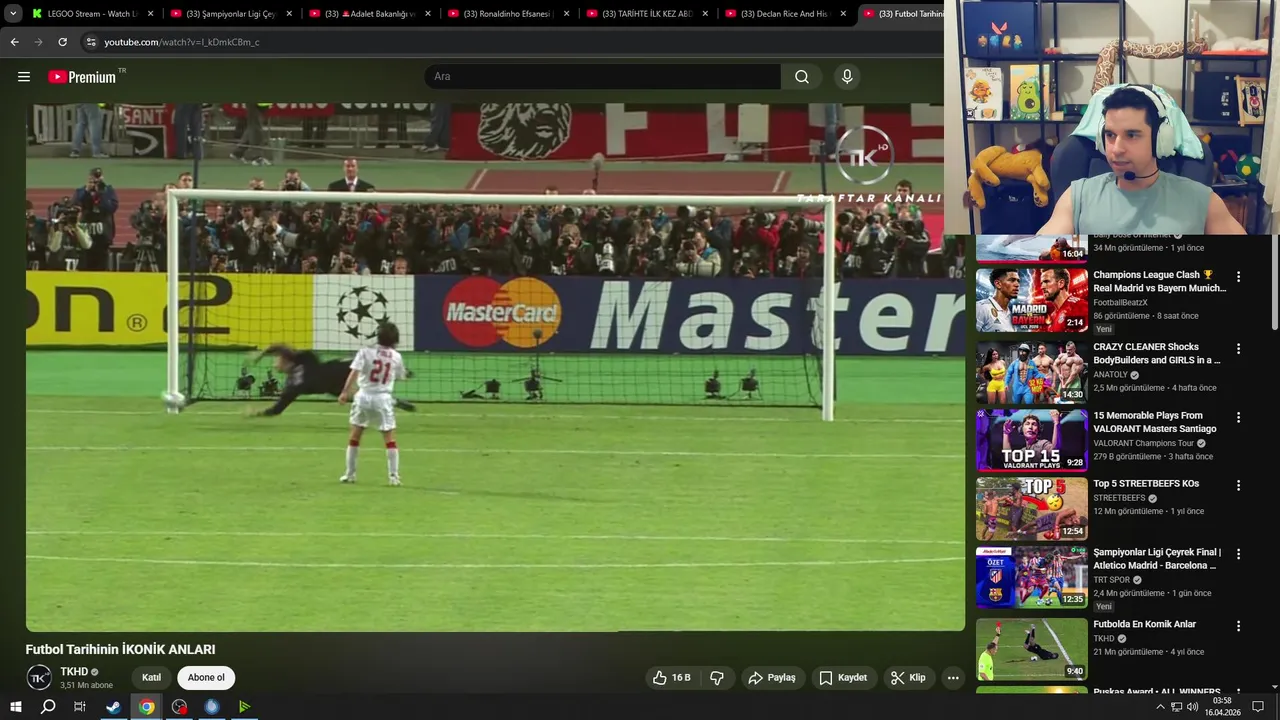This screenshot has width=1280, height=720.
Task: Open options menu for CRAZY CLEANER video
Action: (1238, 349)
